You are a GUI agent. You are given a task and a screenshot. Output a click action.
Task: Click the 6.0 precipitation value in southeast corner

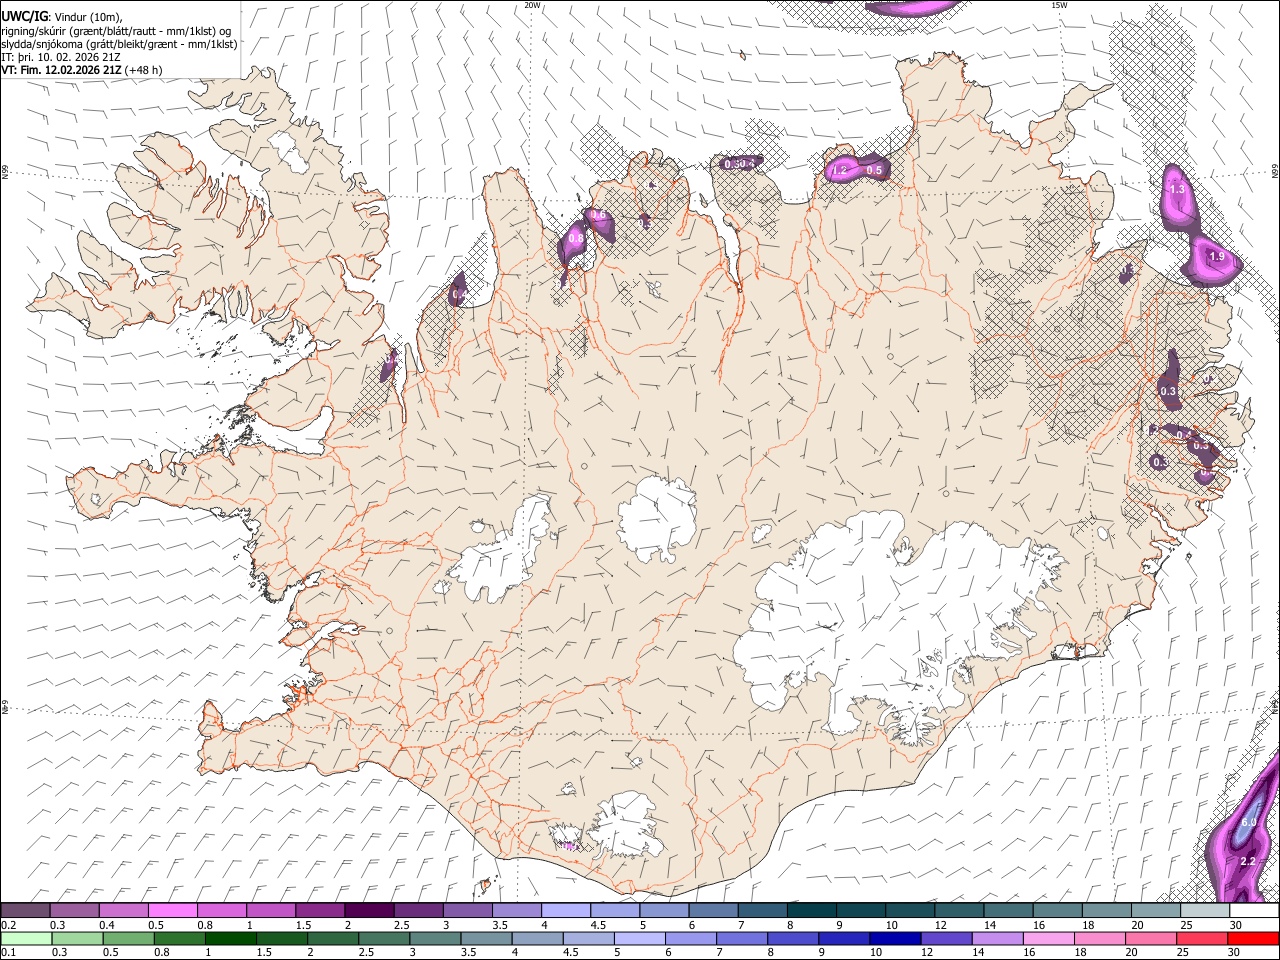1249,822
